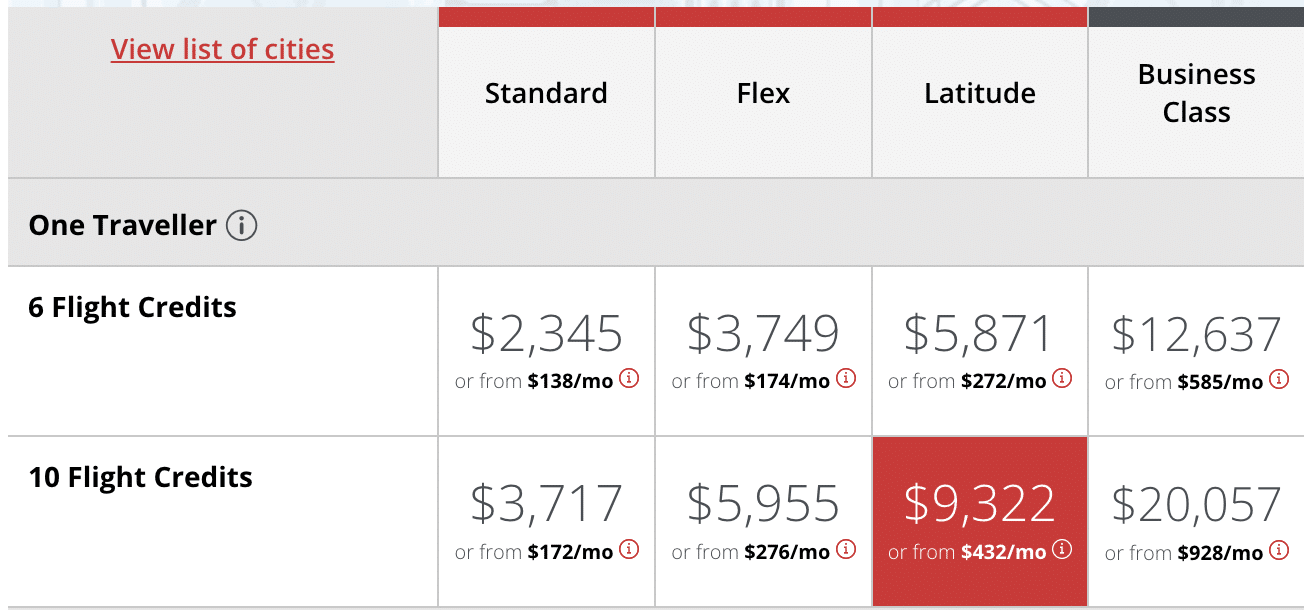Pick the $12,637 Business Class price cell
This screenshot has width=1312, height=610.
click(x=1196, y=334)
